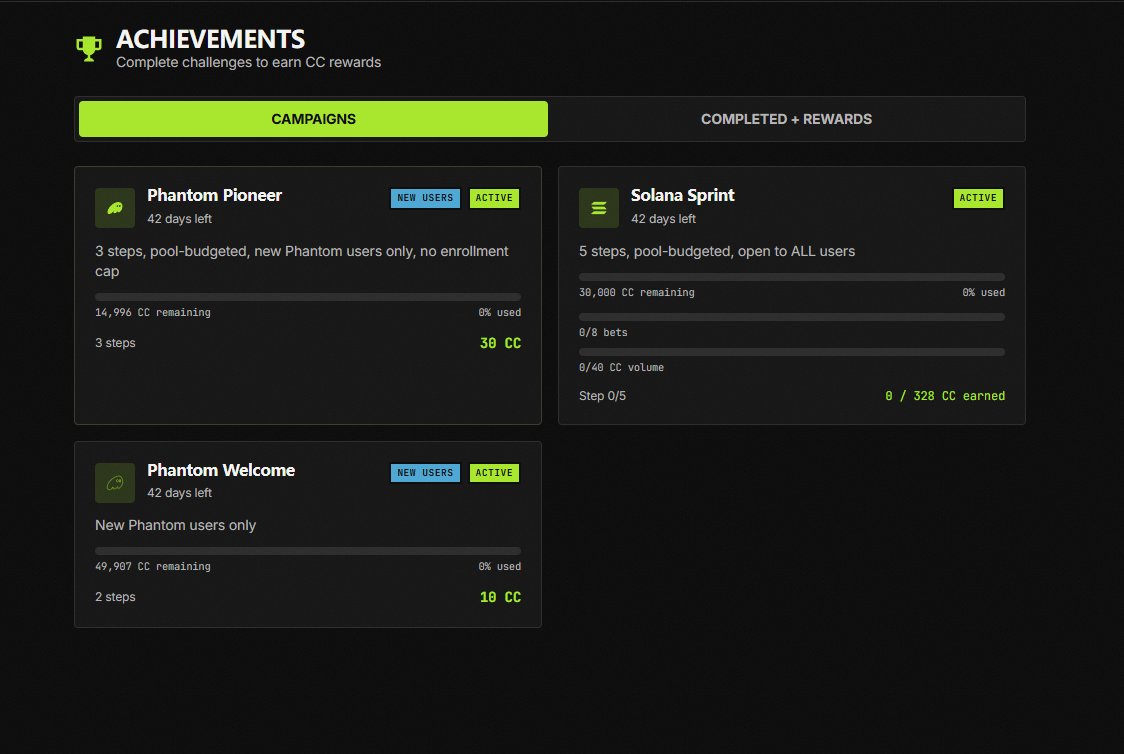Open the Phantom Welcome campaign title
1124x754 pixels.
click(x=221, y=470)
